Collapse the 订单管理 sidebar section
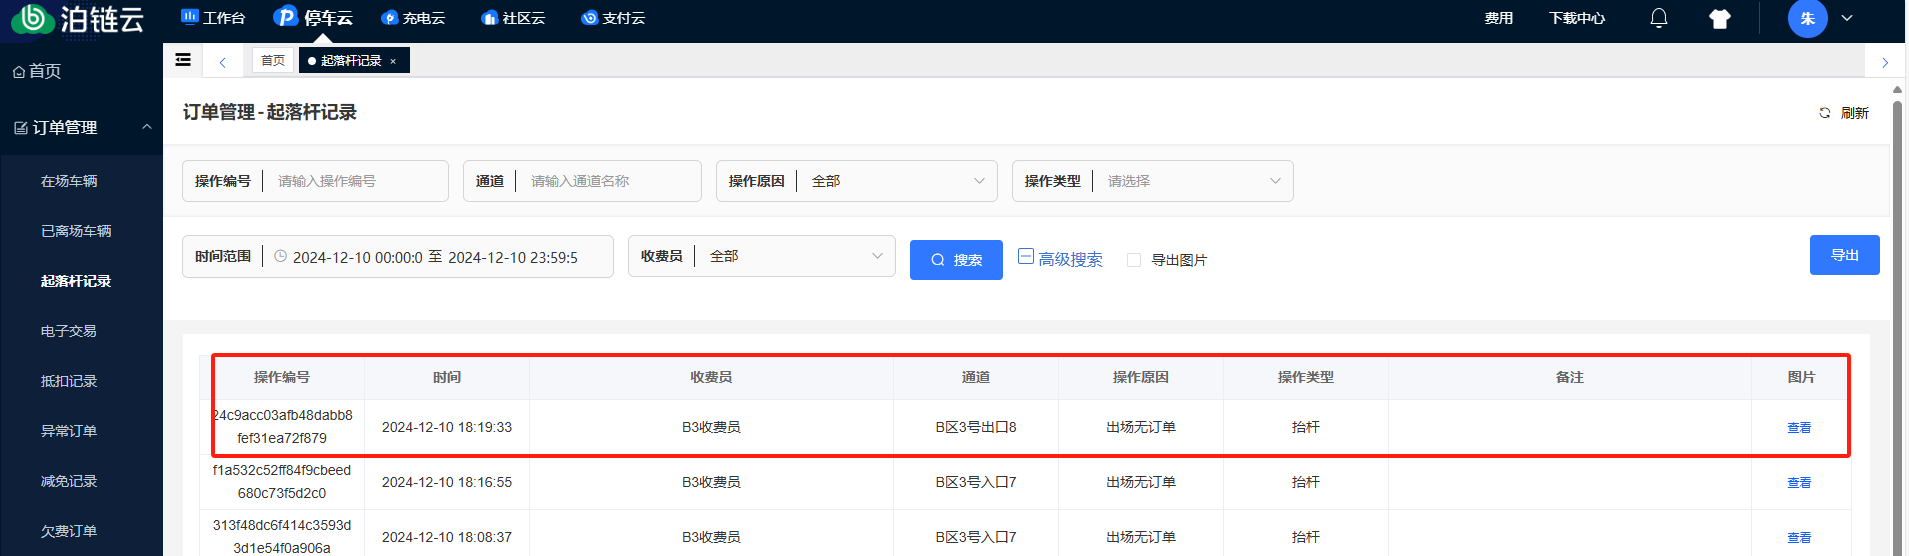1909x556 pixels. pyautogui.click(x=81, y=127)
